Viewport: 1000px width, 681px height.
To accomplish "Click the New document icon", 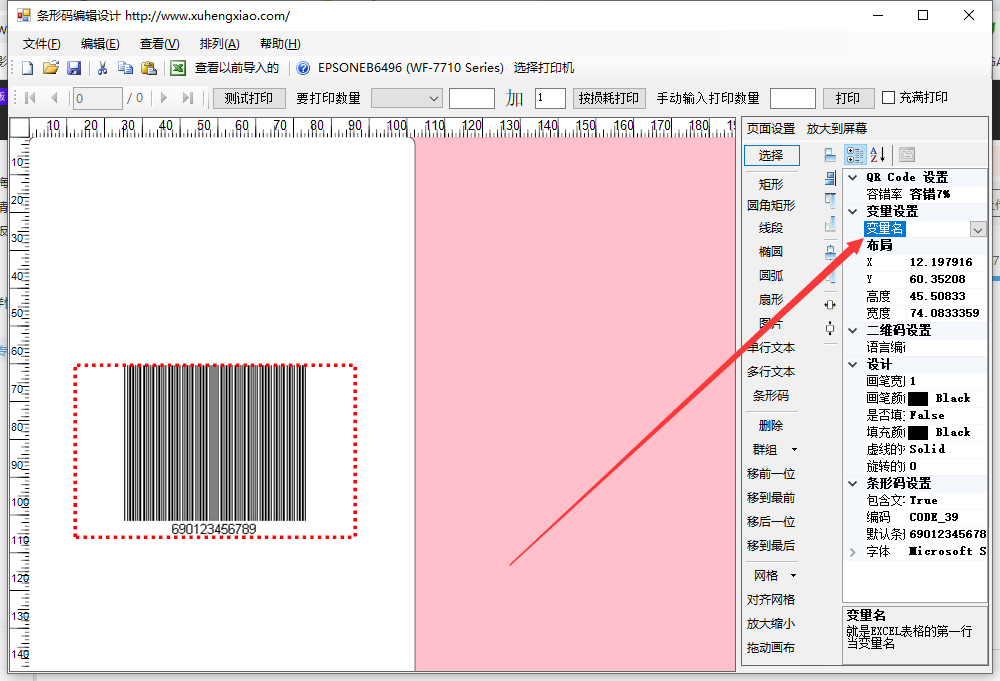I will (x=28, y=68).
